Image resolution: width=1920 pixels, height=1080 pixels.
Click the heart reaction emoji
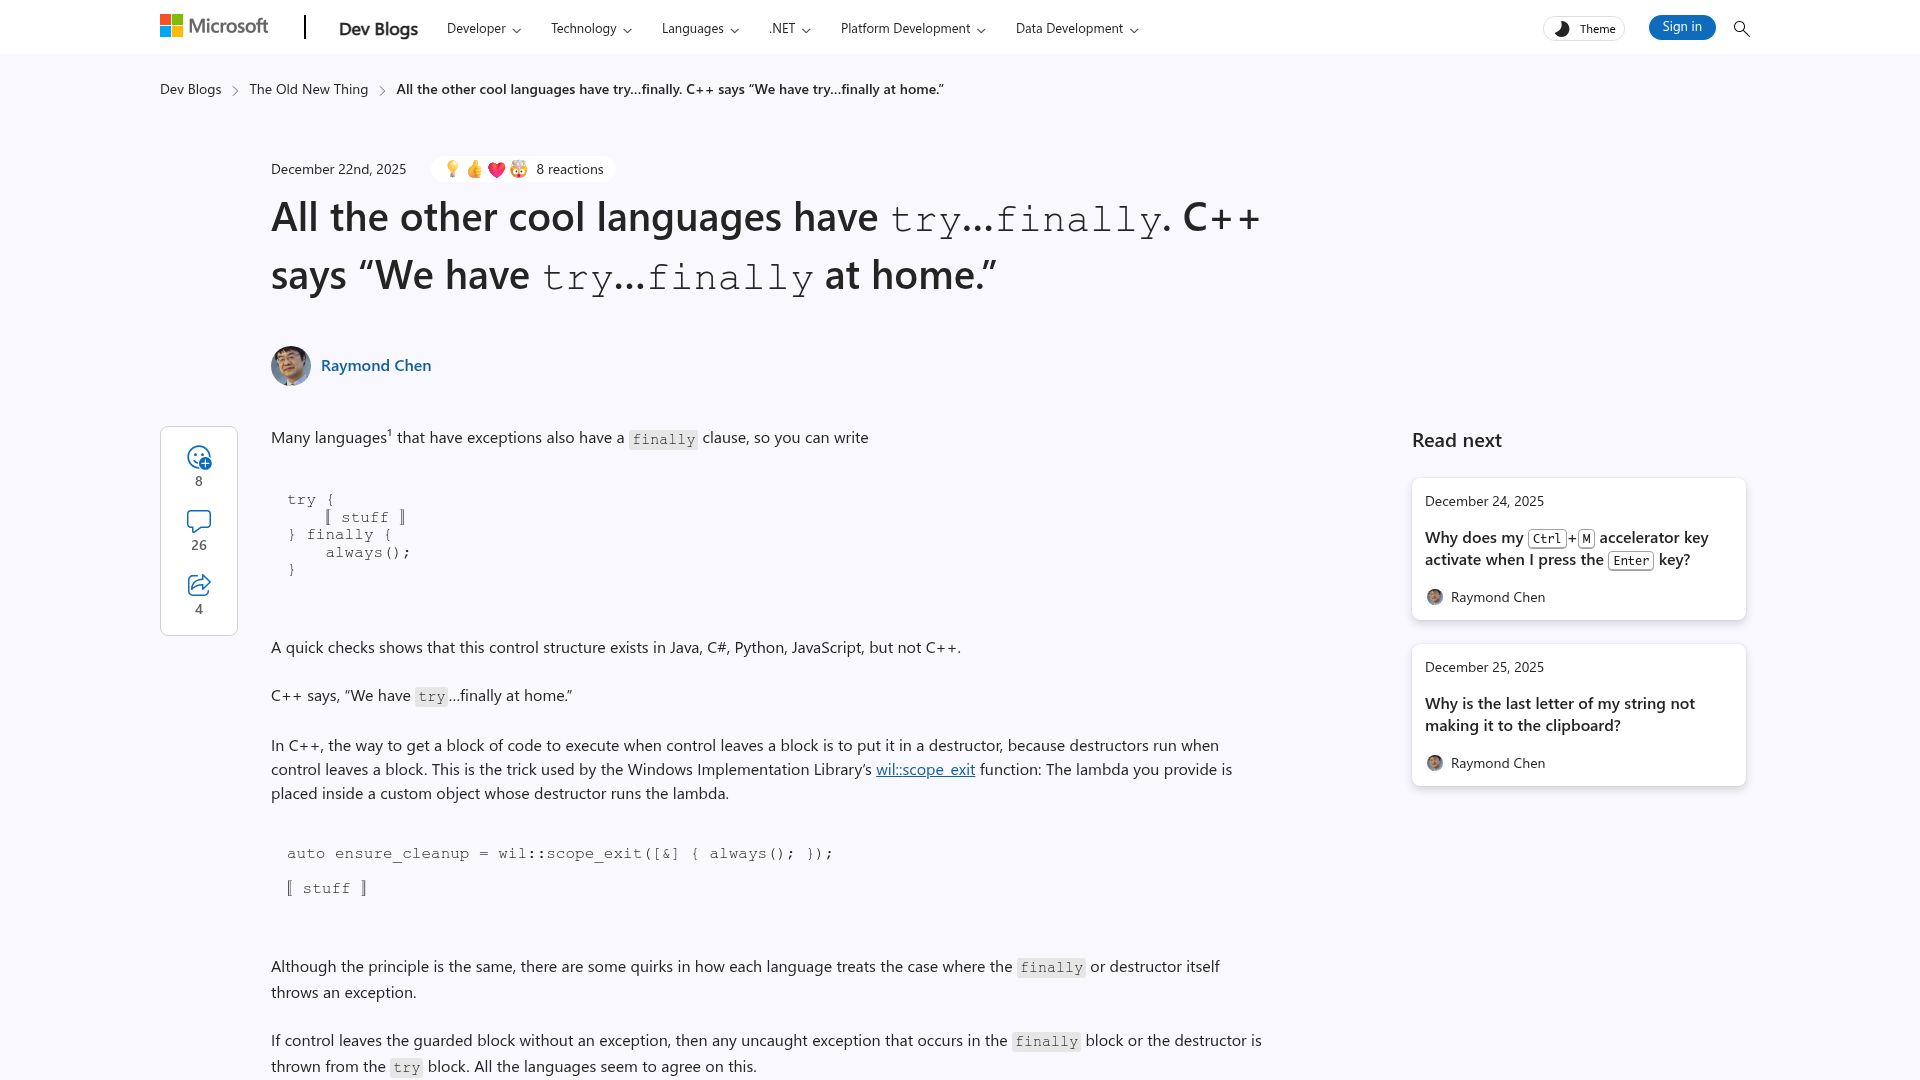coord(496,169)
